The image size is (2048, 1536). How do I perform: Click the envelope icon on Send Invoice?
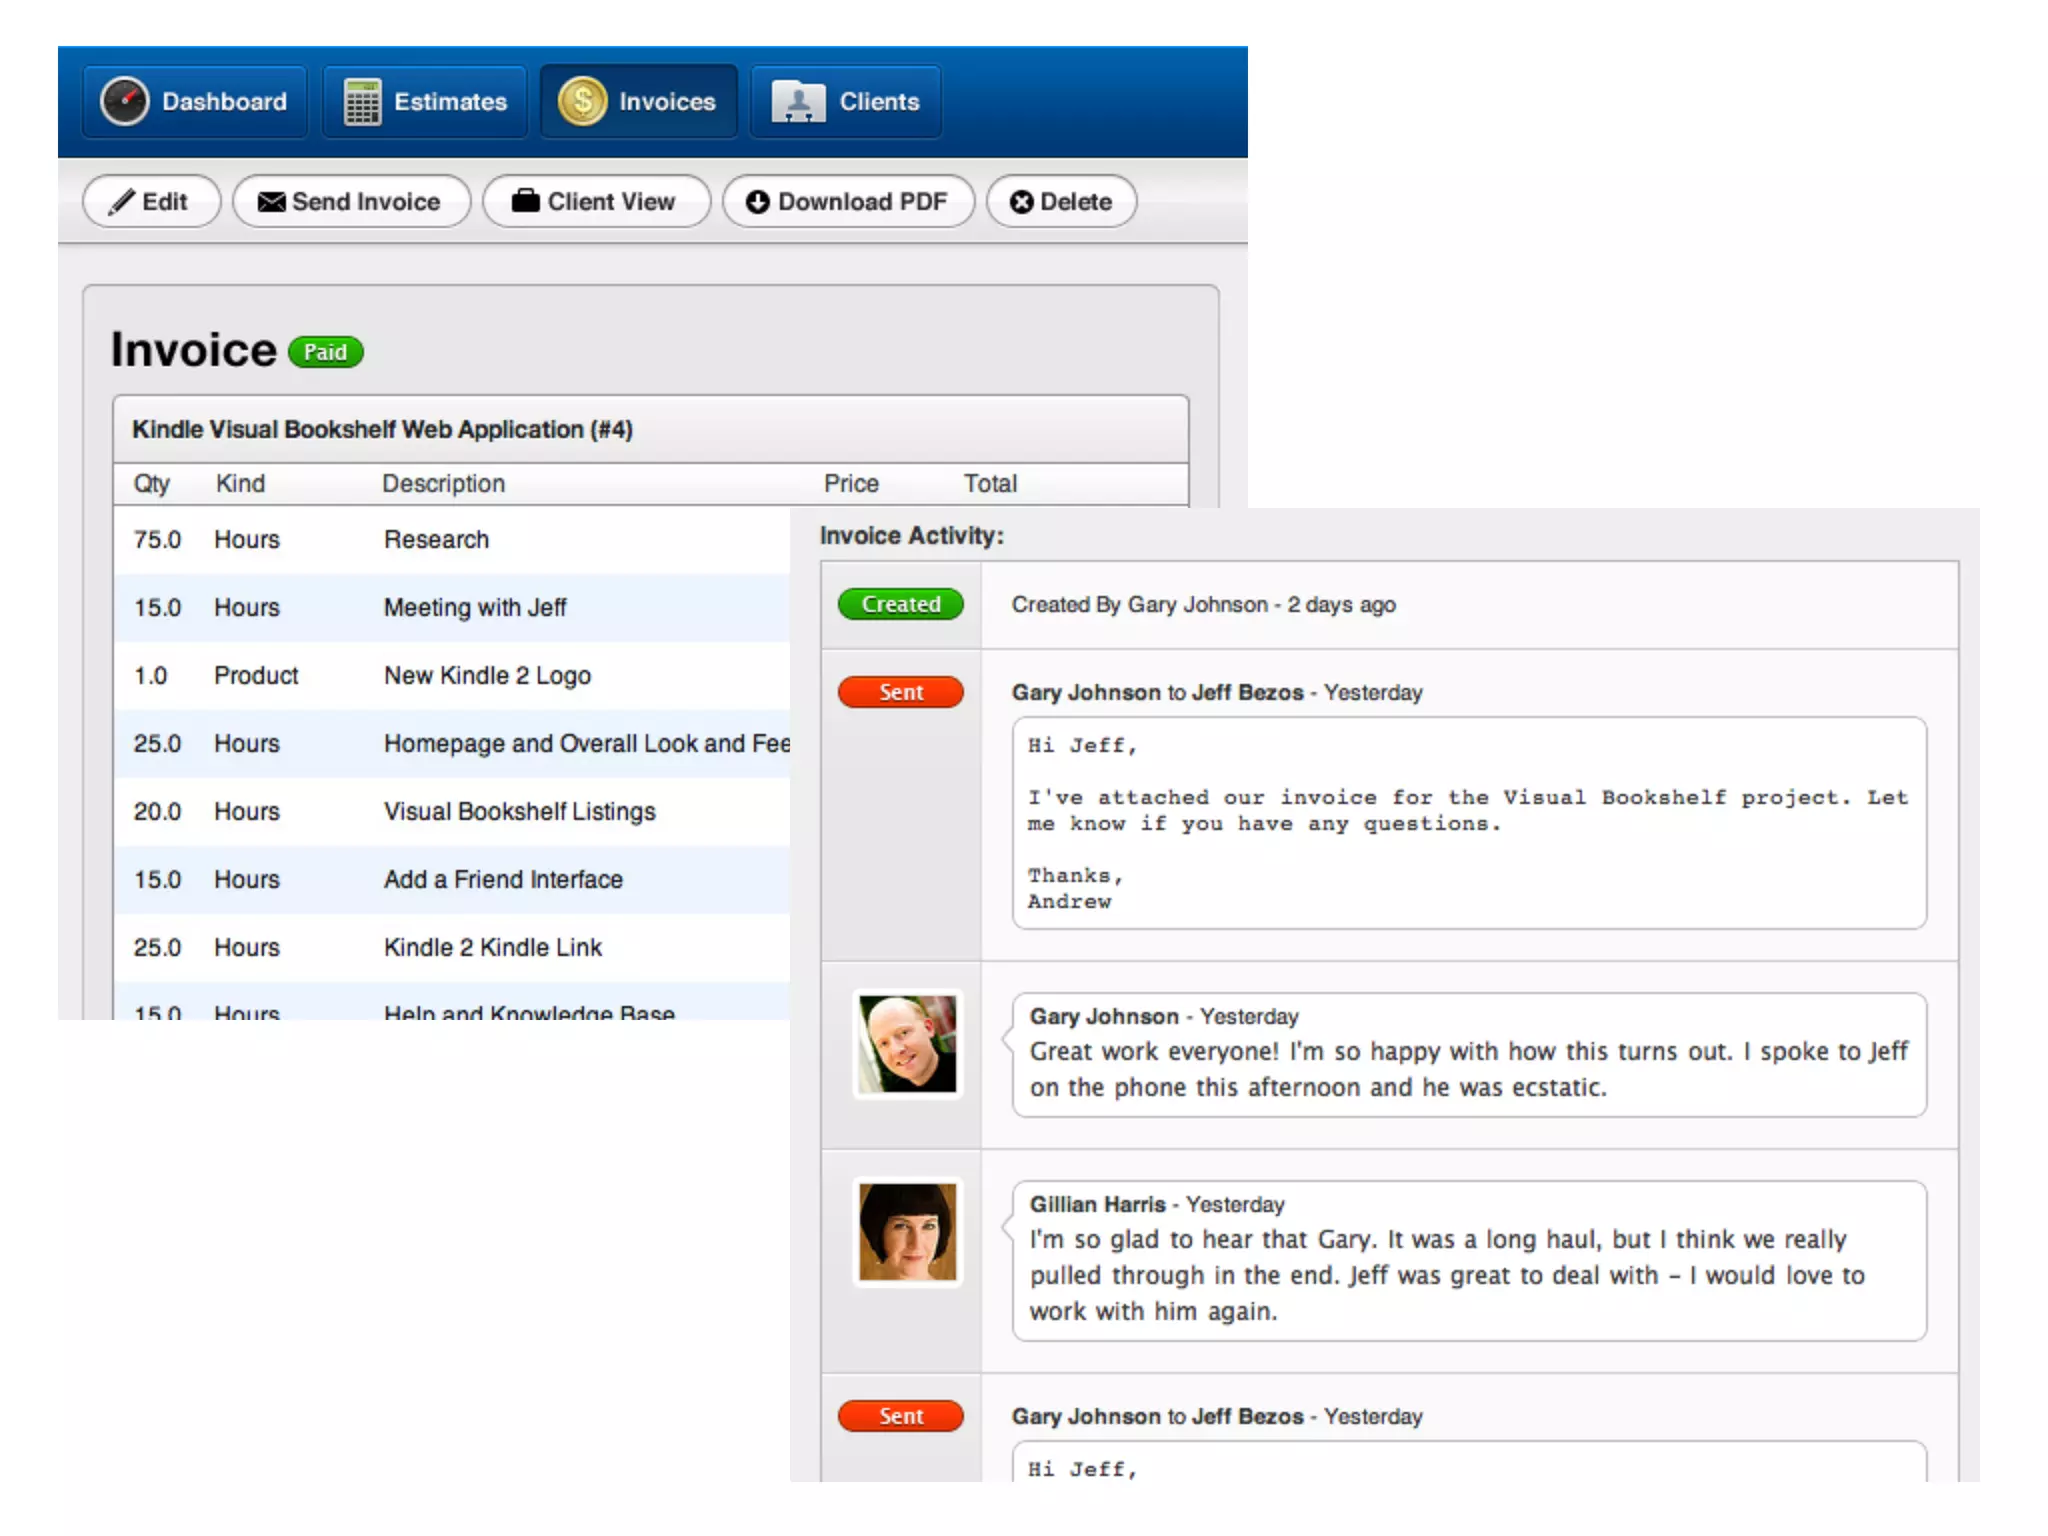click(270, 202)
